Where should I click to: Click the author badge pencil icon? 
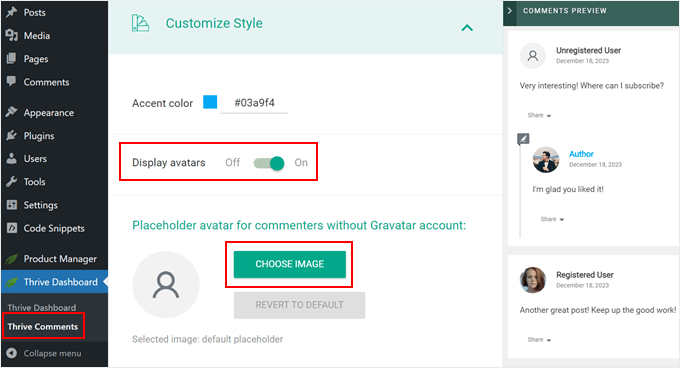click(523, 139)
